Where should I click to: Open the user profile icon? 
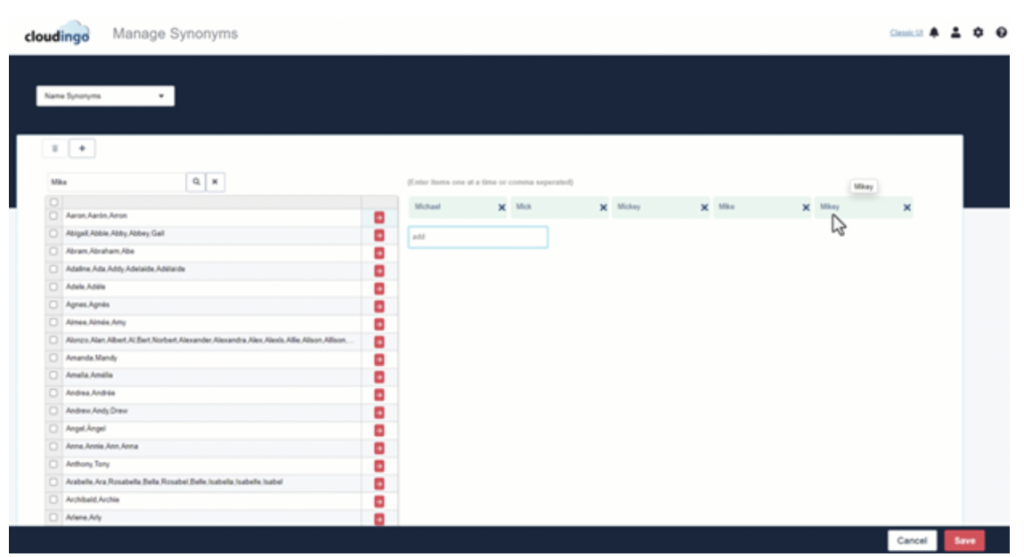(x=956, y=33)
